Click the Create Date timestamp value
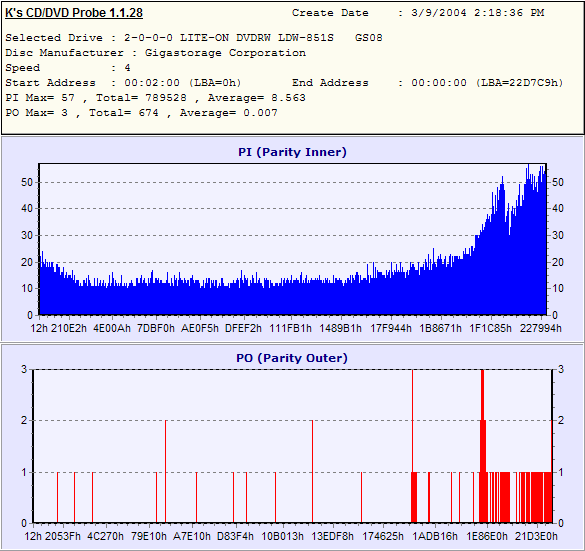Screen dimensions: 585x551 pyautogui.click(x=478, y=13)
